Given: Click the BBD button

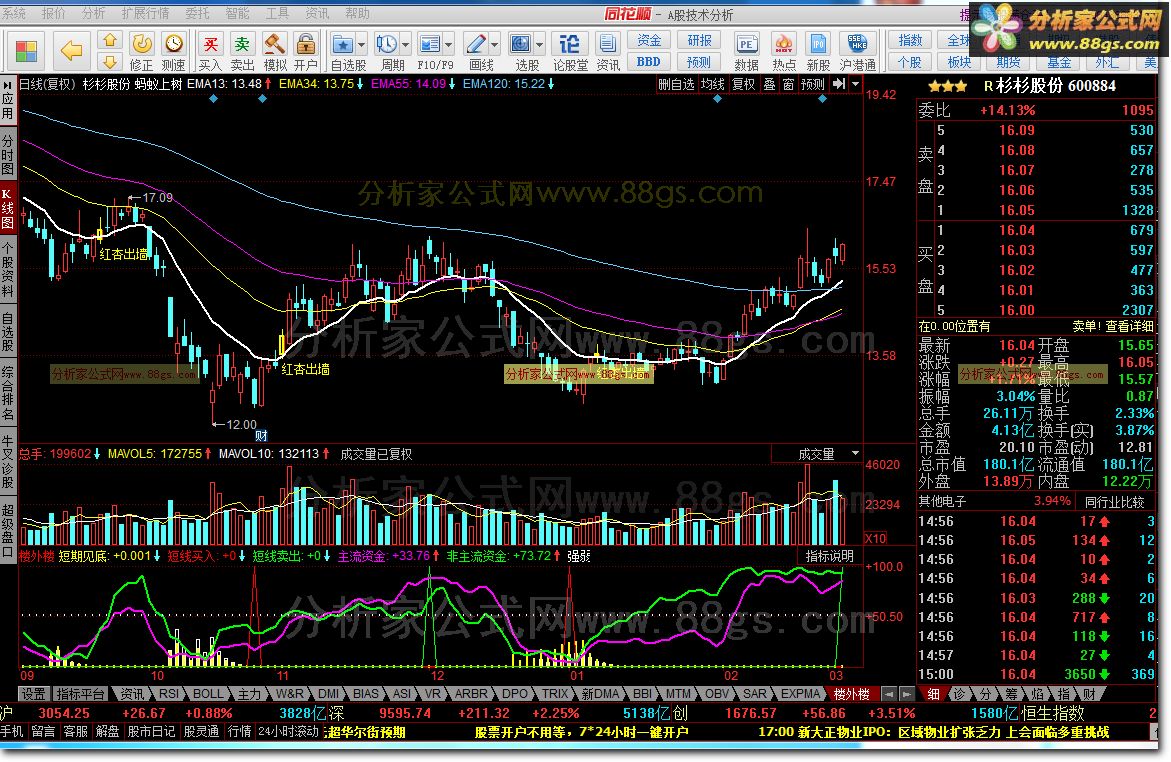Looking at the screenshot, I should (x=648, y=61).
